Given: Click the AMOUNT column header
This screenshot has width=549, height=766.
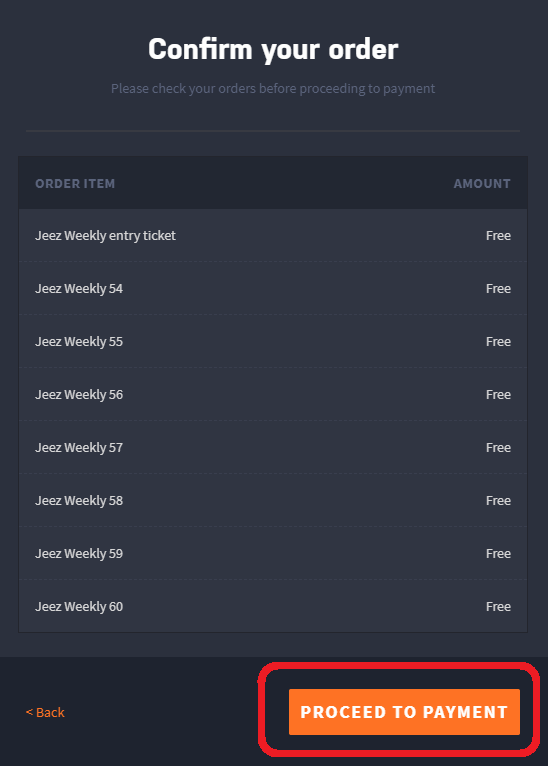Looking at the screenshot, I should tap(482, 184).
